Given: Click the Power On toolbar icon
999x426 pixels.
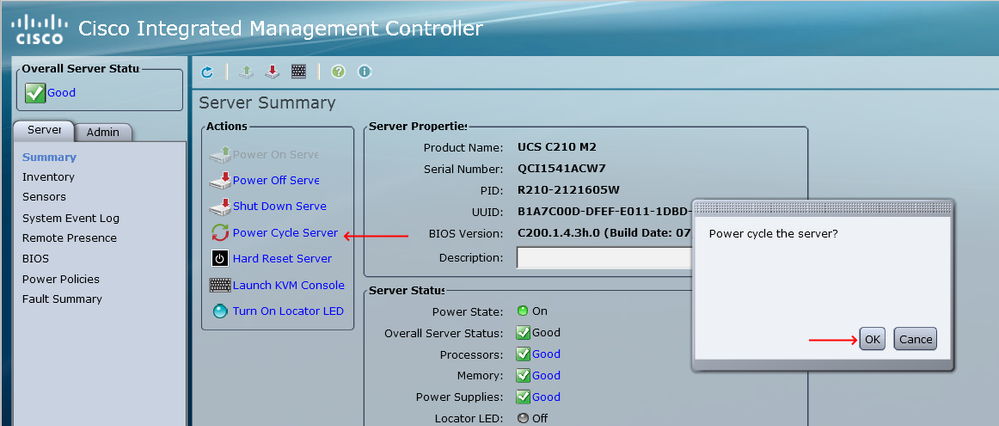Looking at the screenshot, I should pos(246,72).
